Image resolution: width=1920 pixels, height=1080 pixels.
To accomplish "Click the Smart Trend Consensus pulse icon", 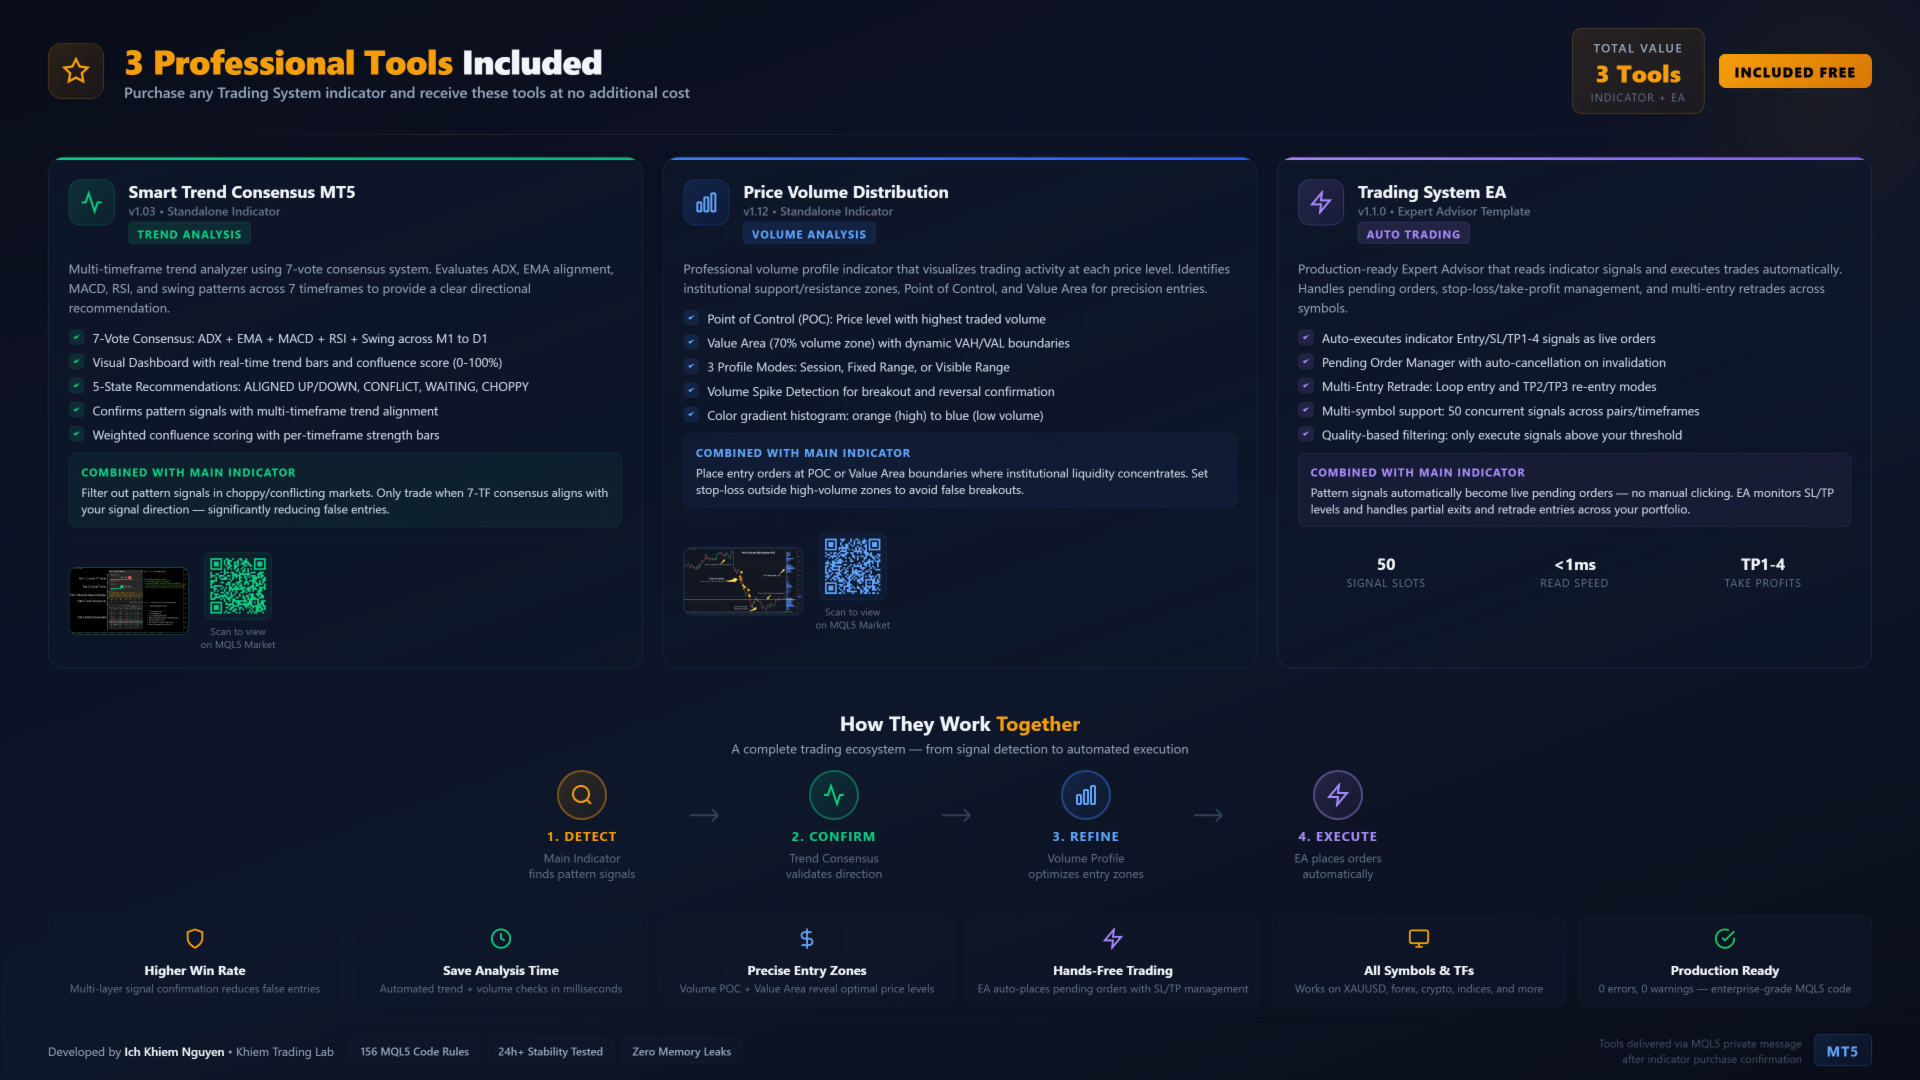I will pos(92,202).
